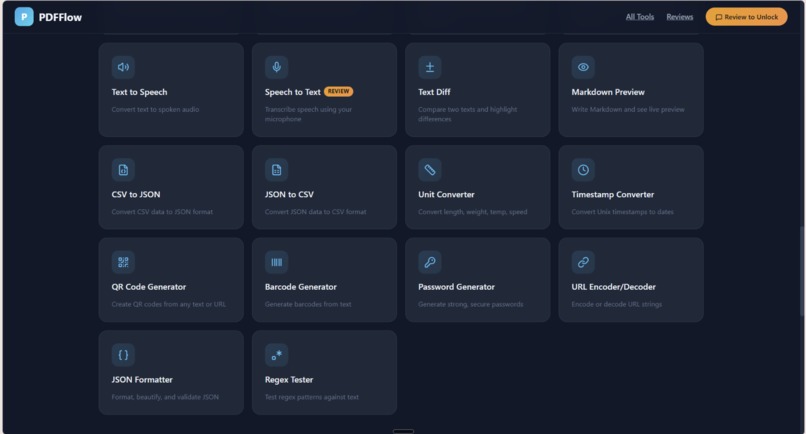
Task: Click the Markdown Preview eye icon
Action: (583, 67)
